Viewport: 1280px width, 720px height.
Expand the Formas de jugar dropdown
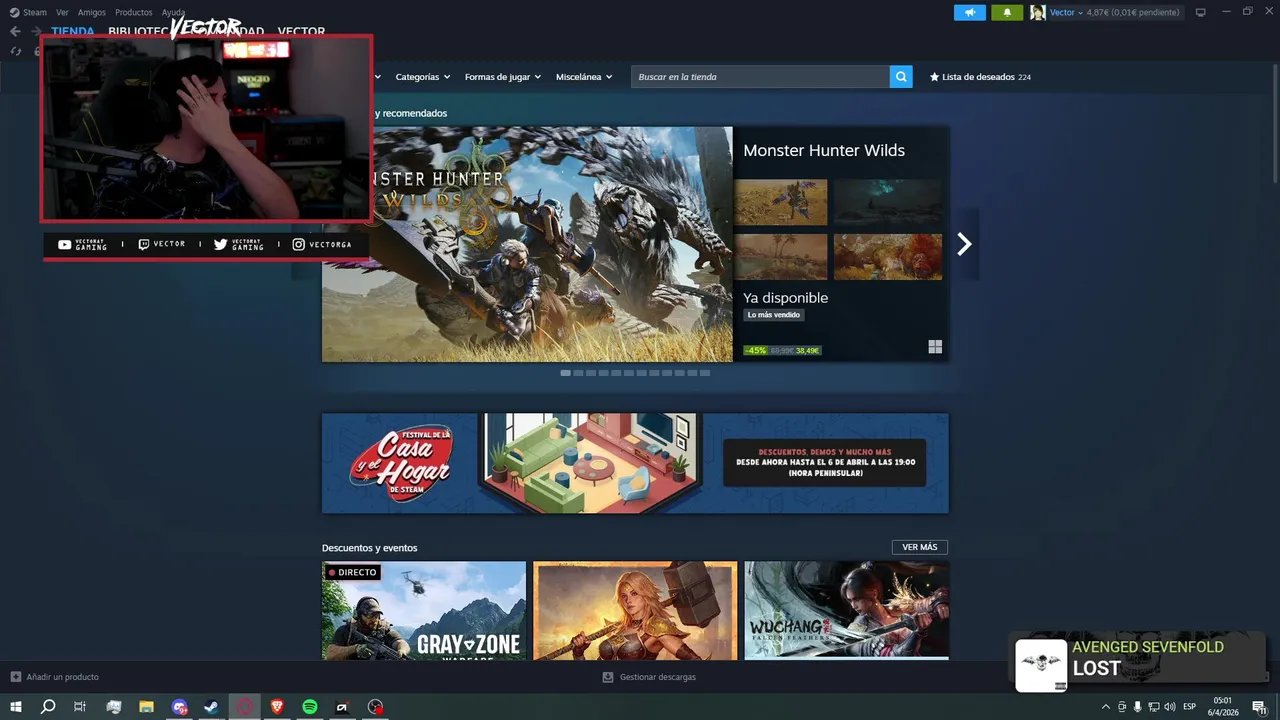(x=502, y=77)
